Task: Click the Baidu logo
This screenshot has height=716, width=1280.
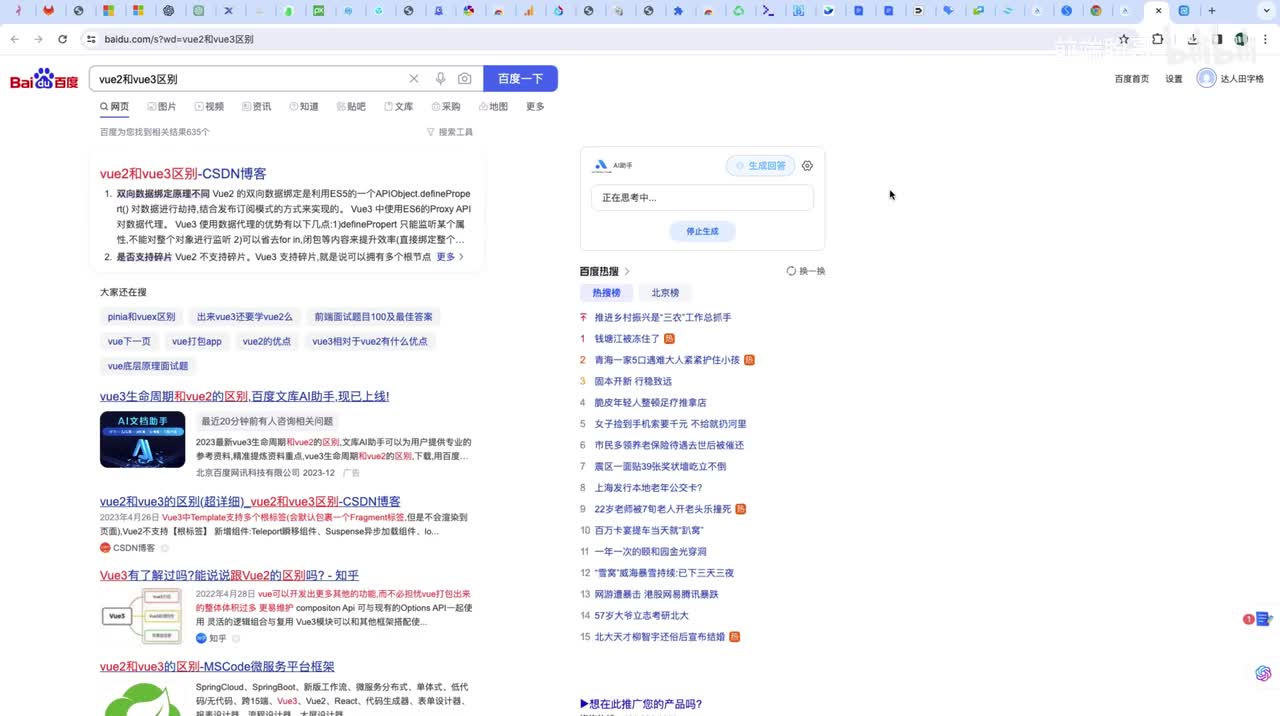Action: (44, 79)
